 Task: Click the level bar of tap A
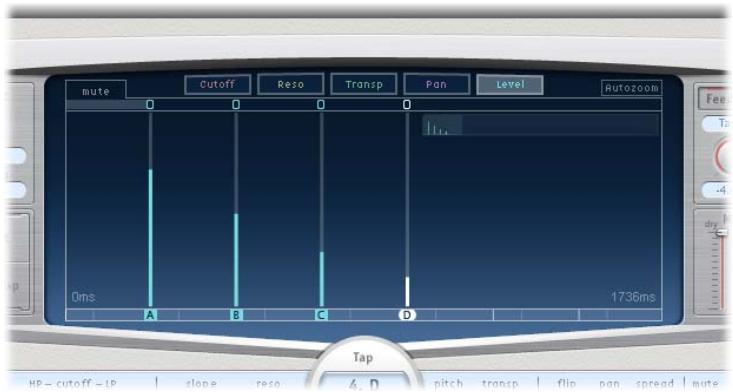[151, 238]
